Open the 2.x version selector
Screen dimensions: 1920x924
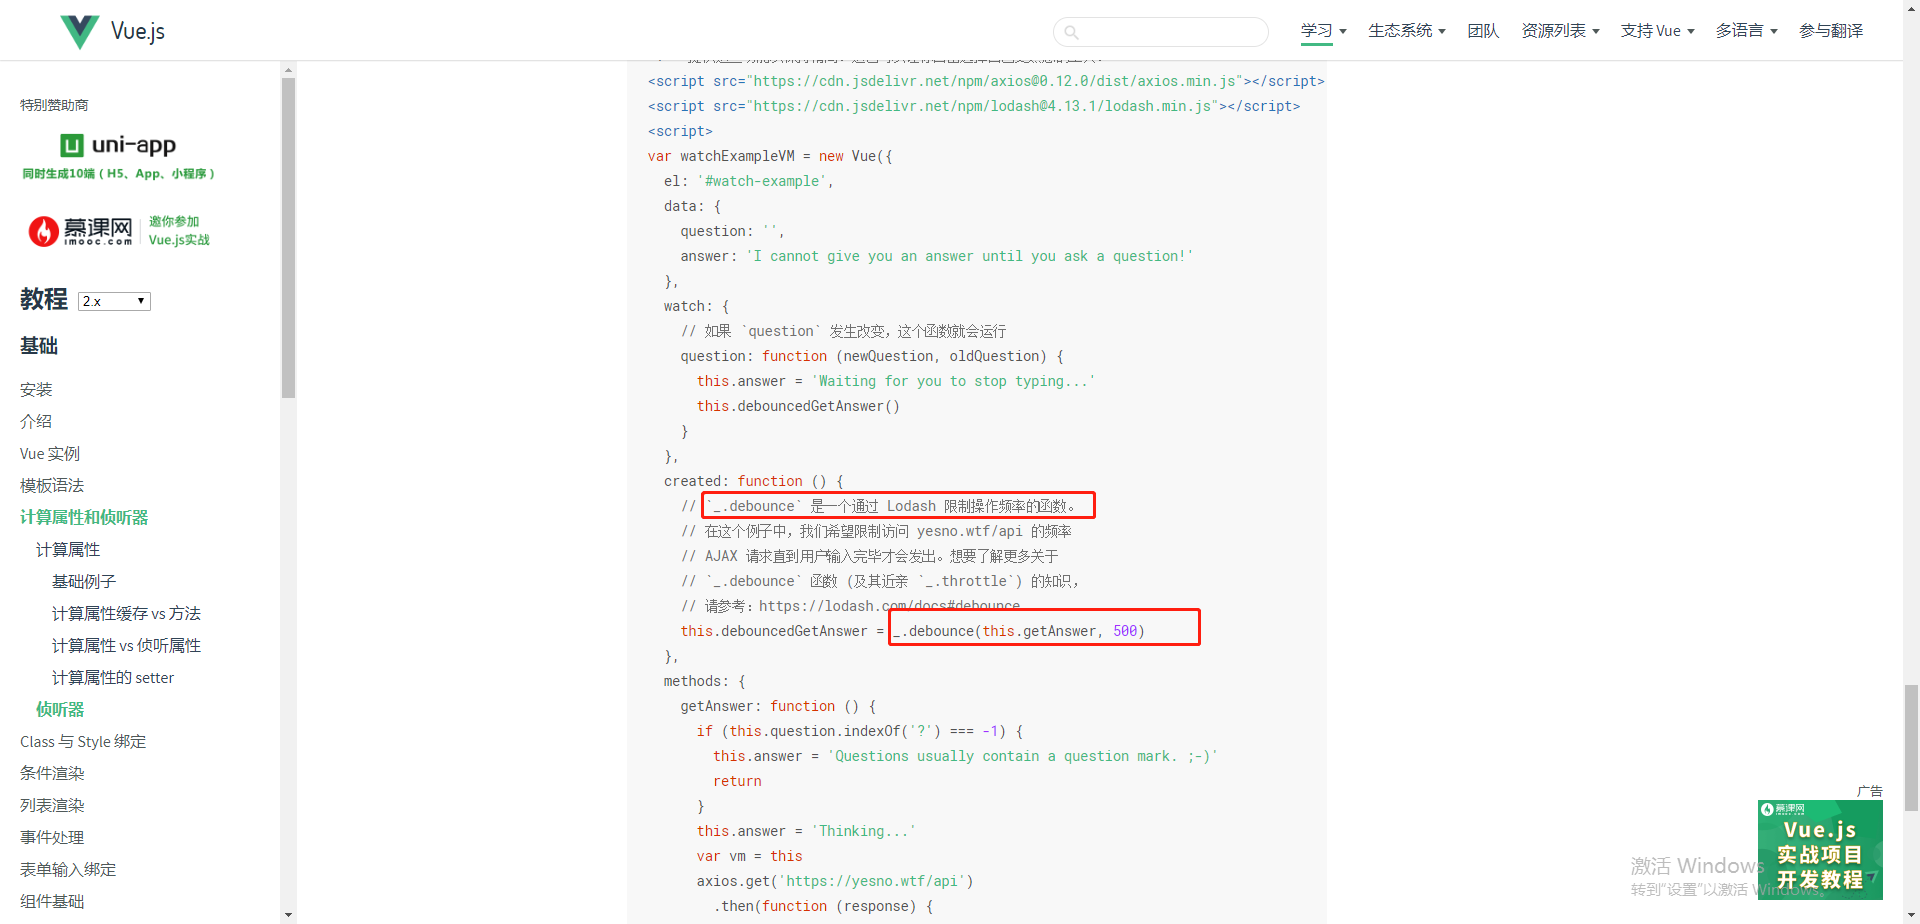click(114, 301)
